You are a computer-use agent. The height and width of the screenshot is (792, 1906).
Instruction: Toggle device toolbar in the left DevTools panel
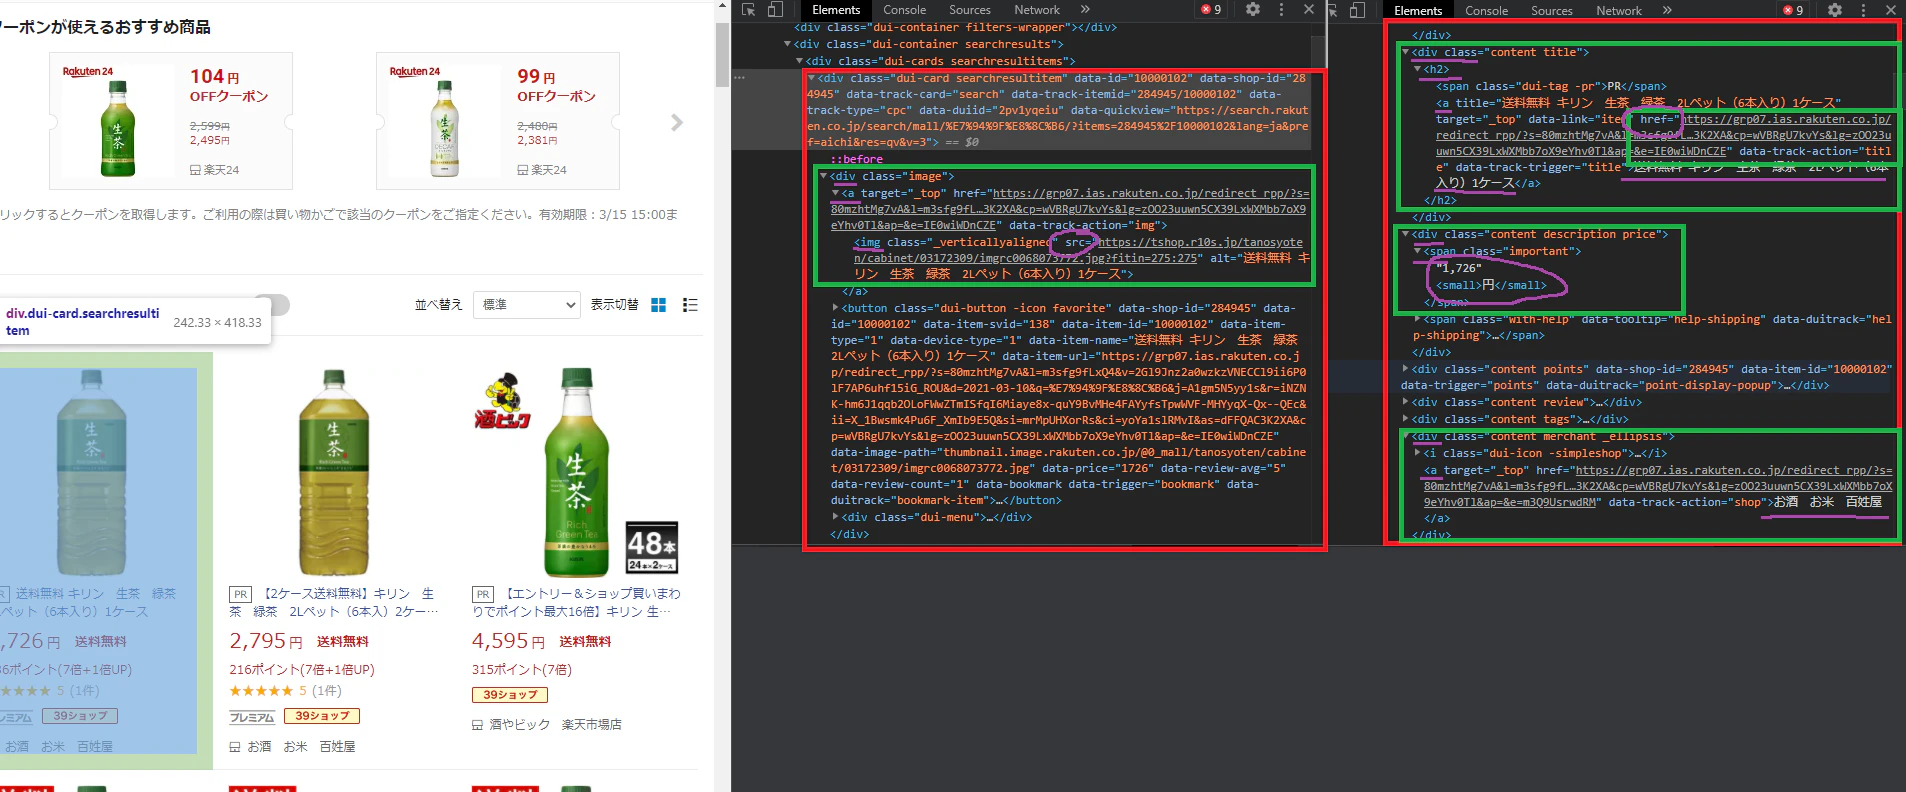pyautogui.click(x=775, y=10)
